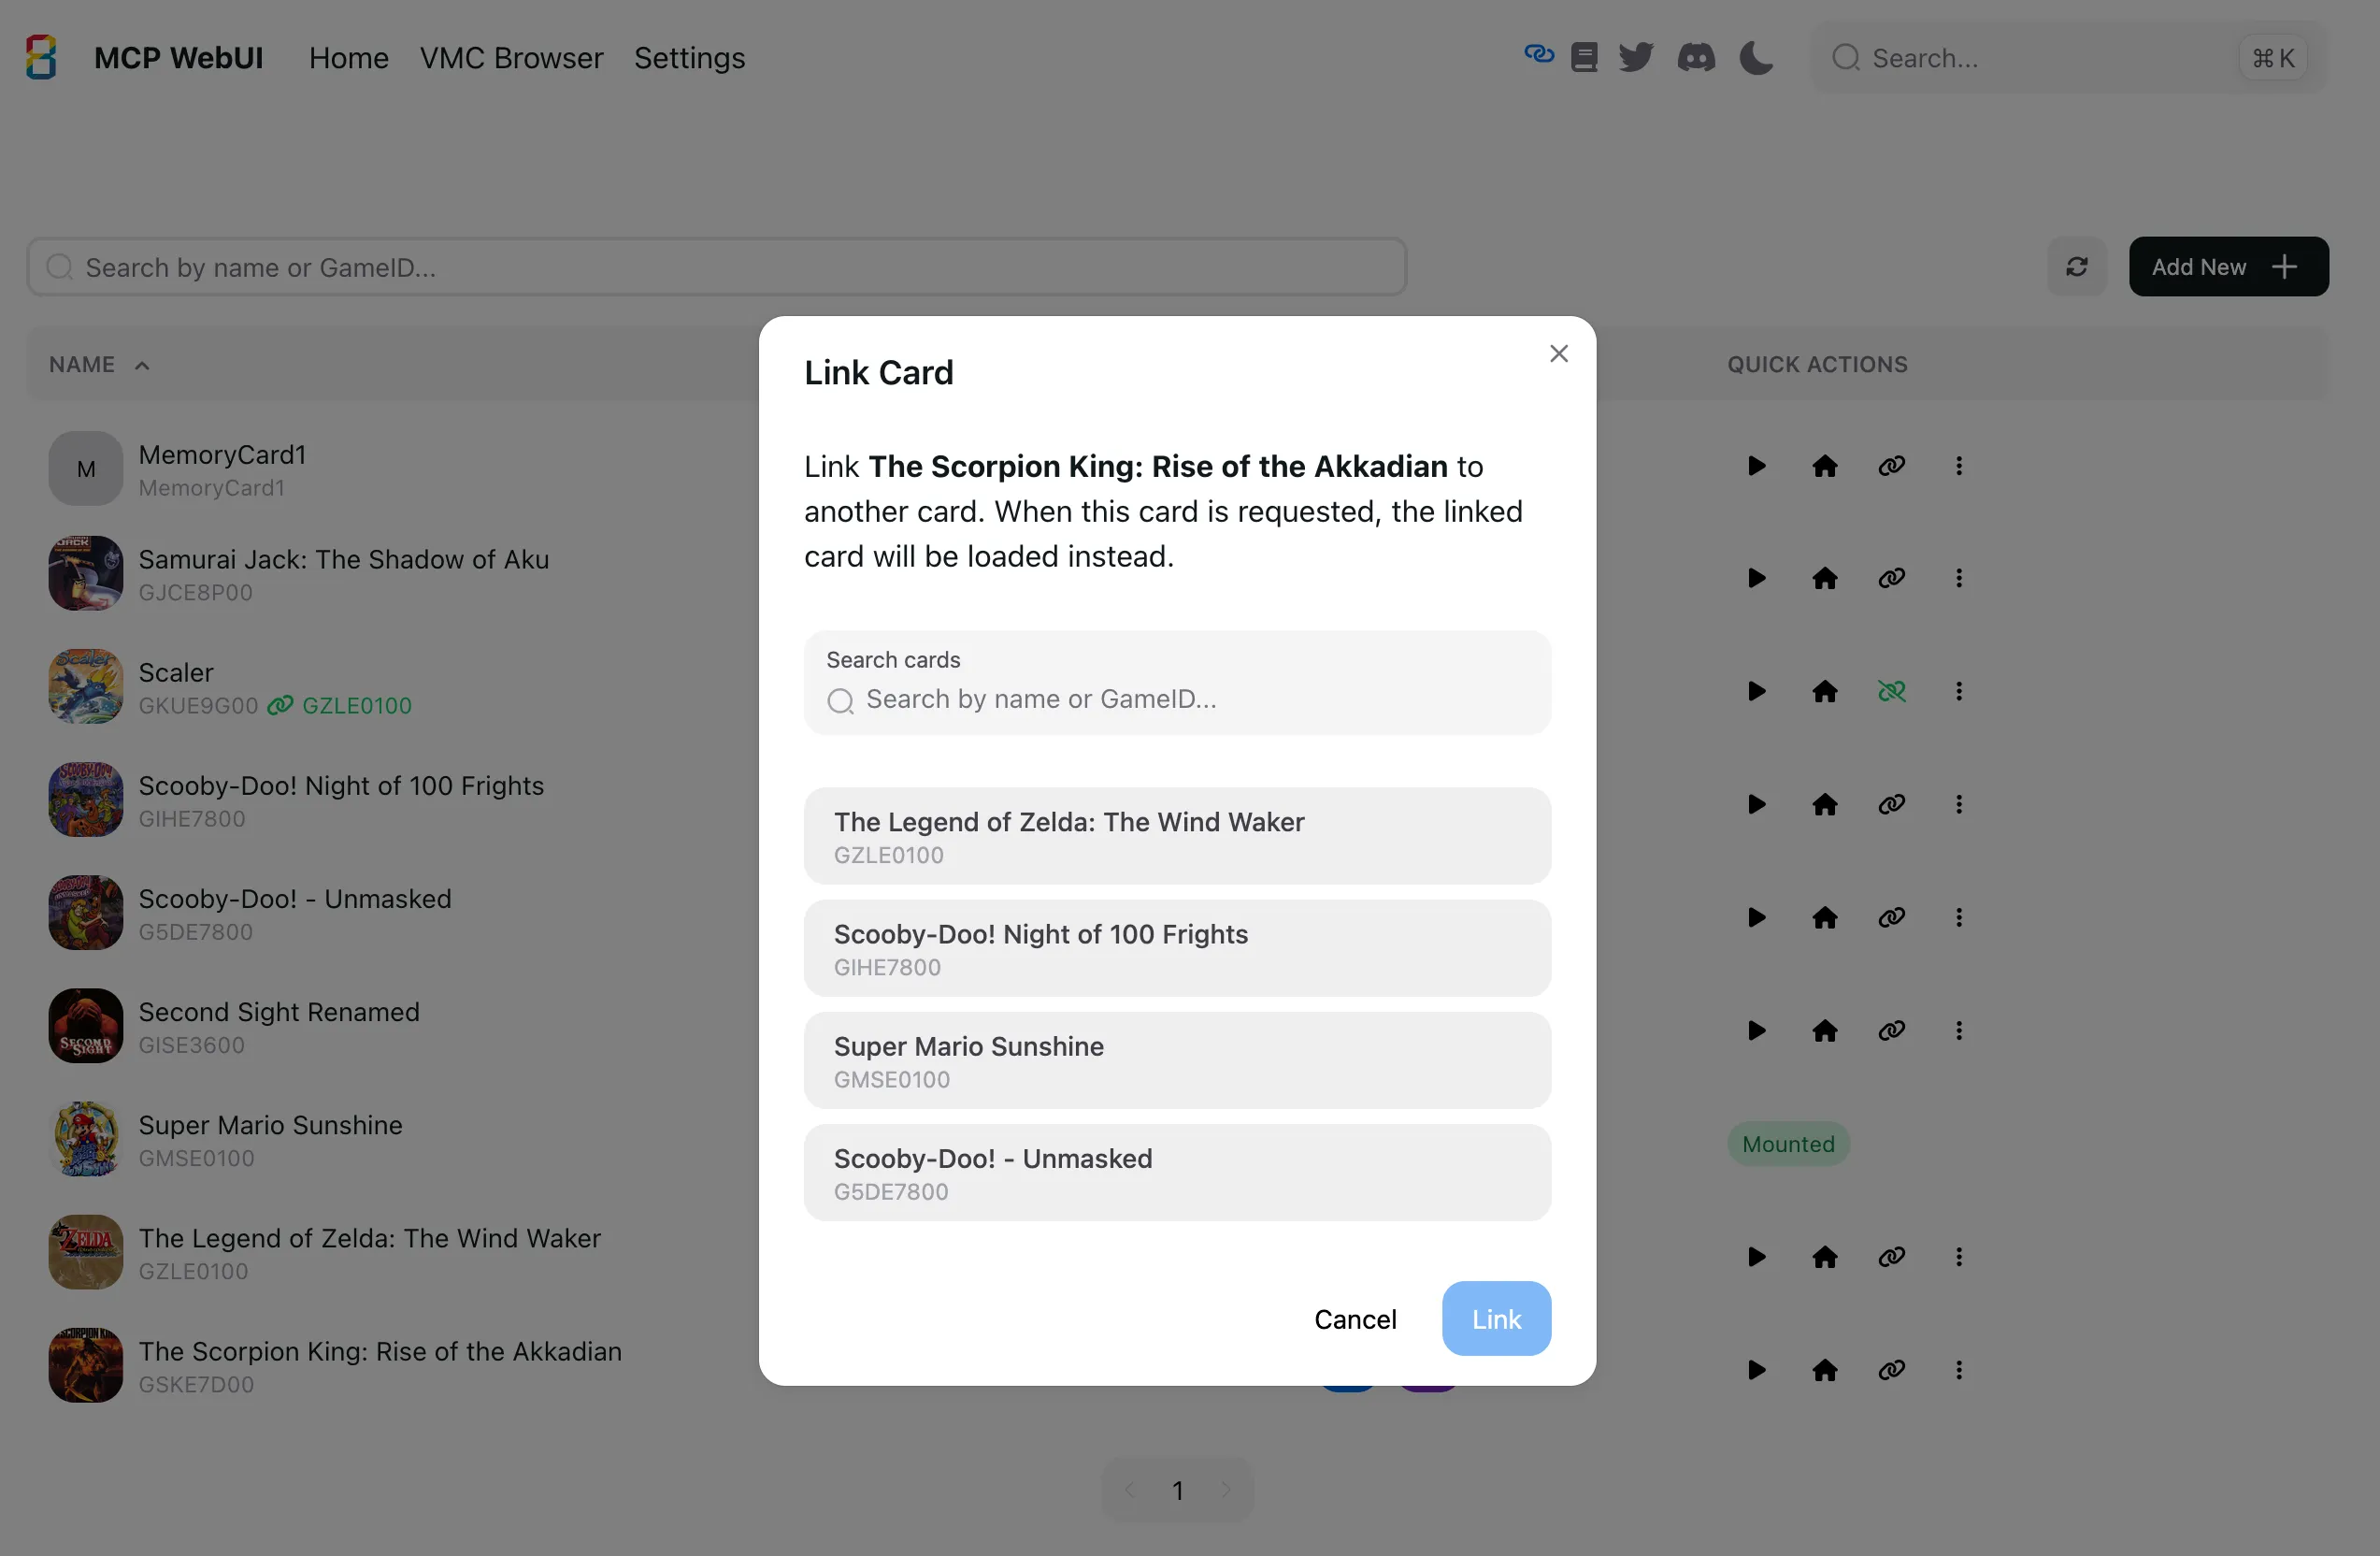The width and height of the screenshot is (2380, 1556).
Task: Click the refresh cards icon button
Action: coord(2077,267)
